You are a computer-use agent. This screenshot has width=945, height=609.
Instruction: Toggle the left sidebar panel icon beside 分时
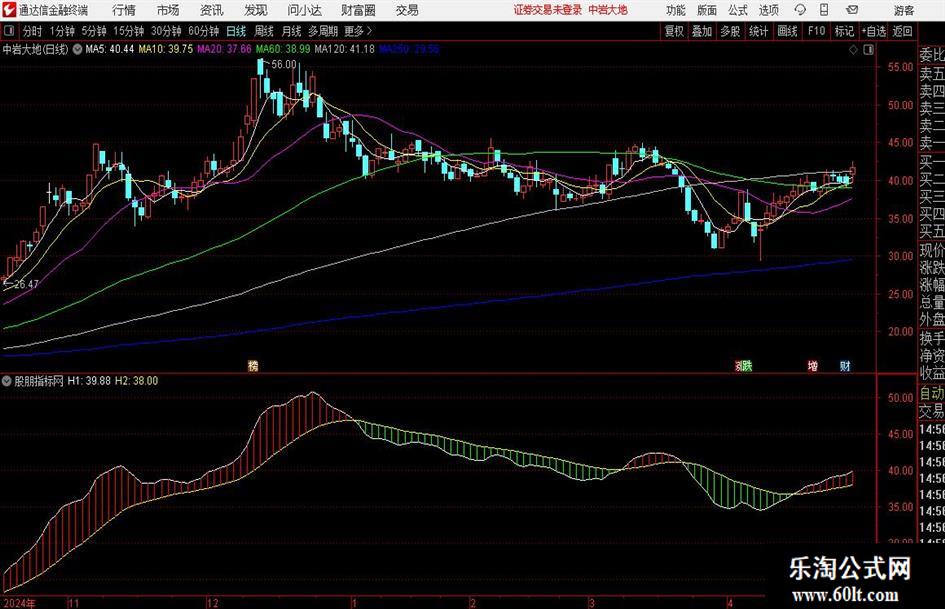tap(9, 31)
